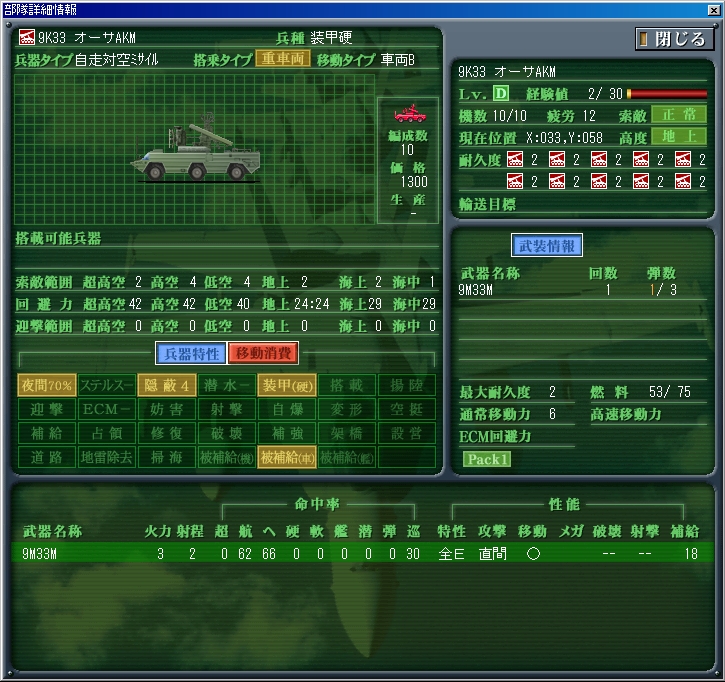Click the 占領 trait cell
725x682 pixels.
coord(107,433)
